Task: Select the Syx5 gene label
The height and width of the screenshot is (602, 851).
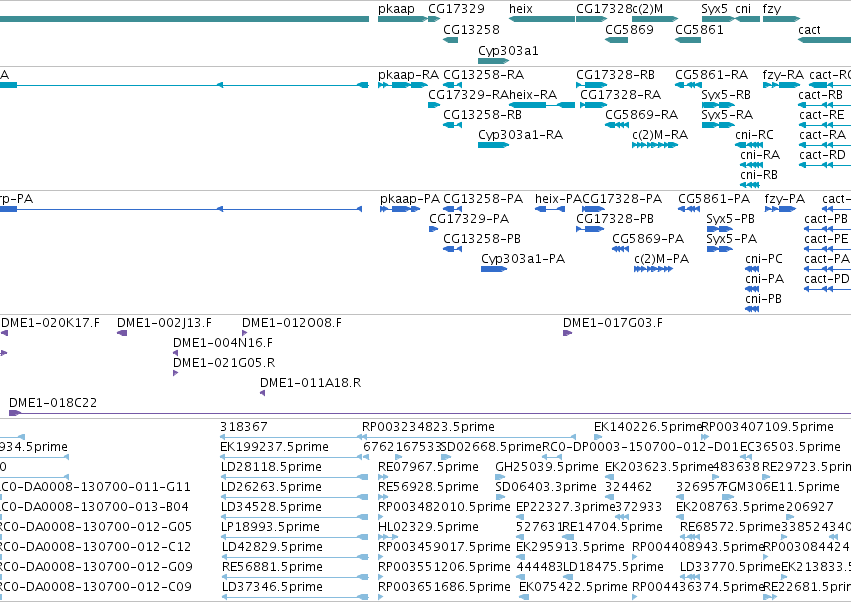Action: pos(714,9)
